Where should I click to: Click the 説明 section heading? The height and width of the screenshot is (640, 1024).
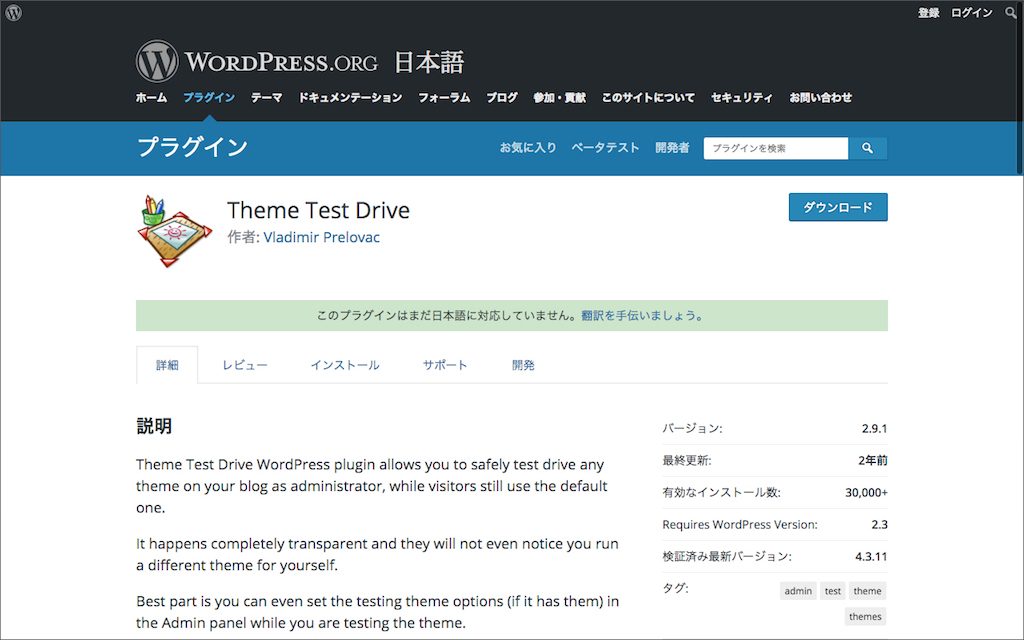(x=154, y=426)
